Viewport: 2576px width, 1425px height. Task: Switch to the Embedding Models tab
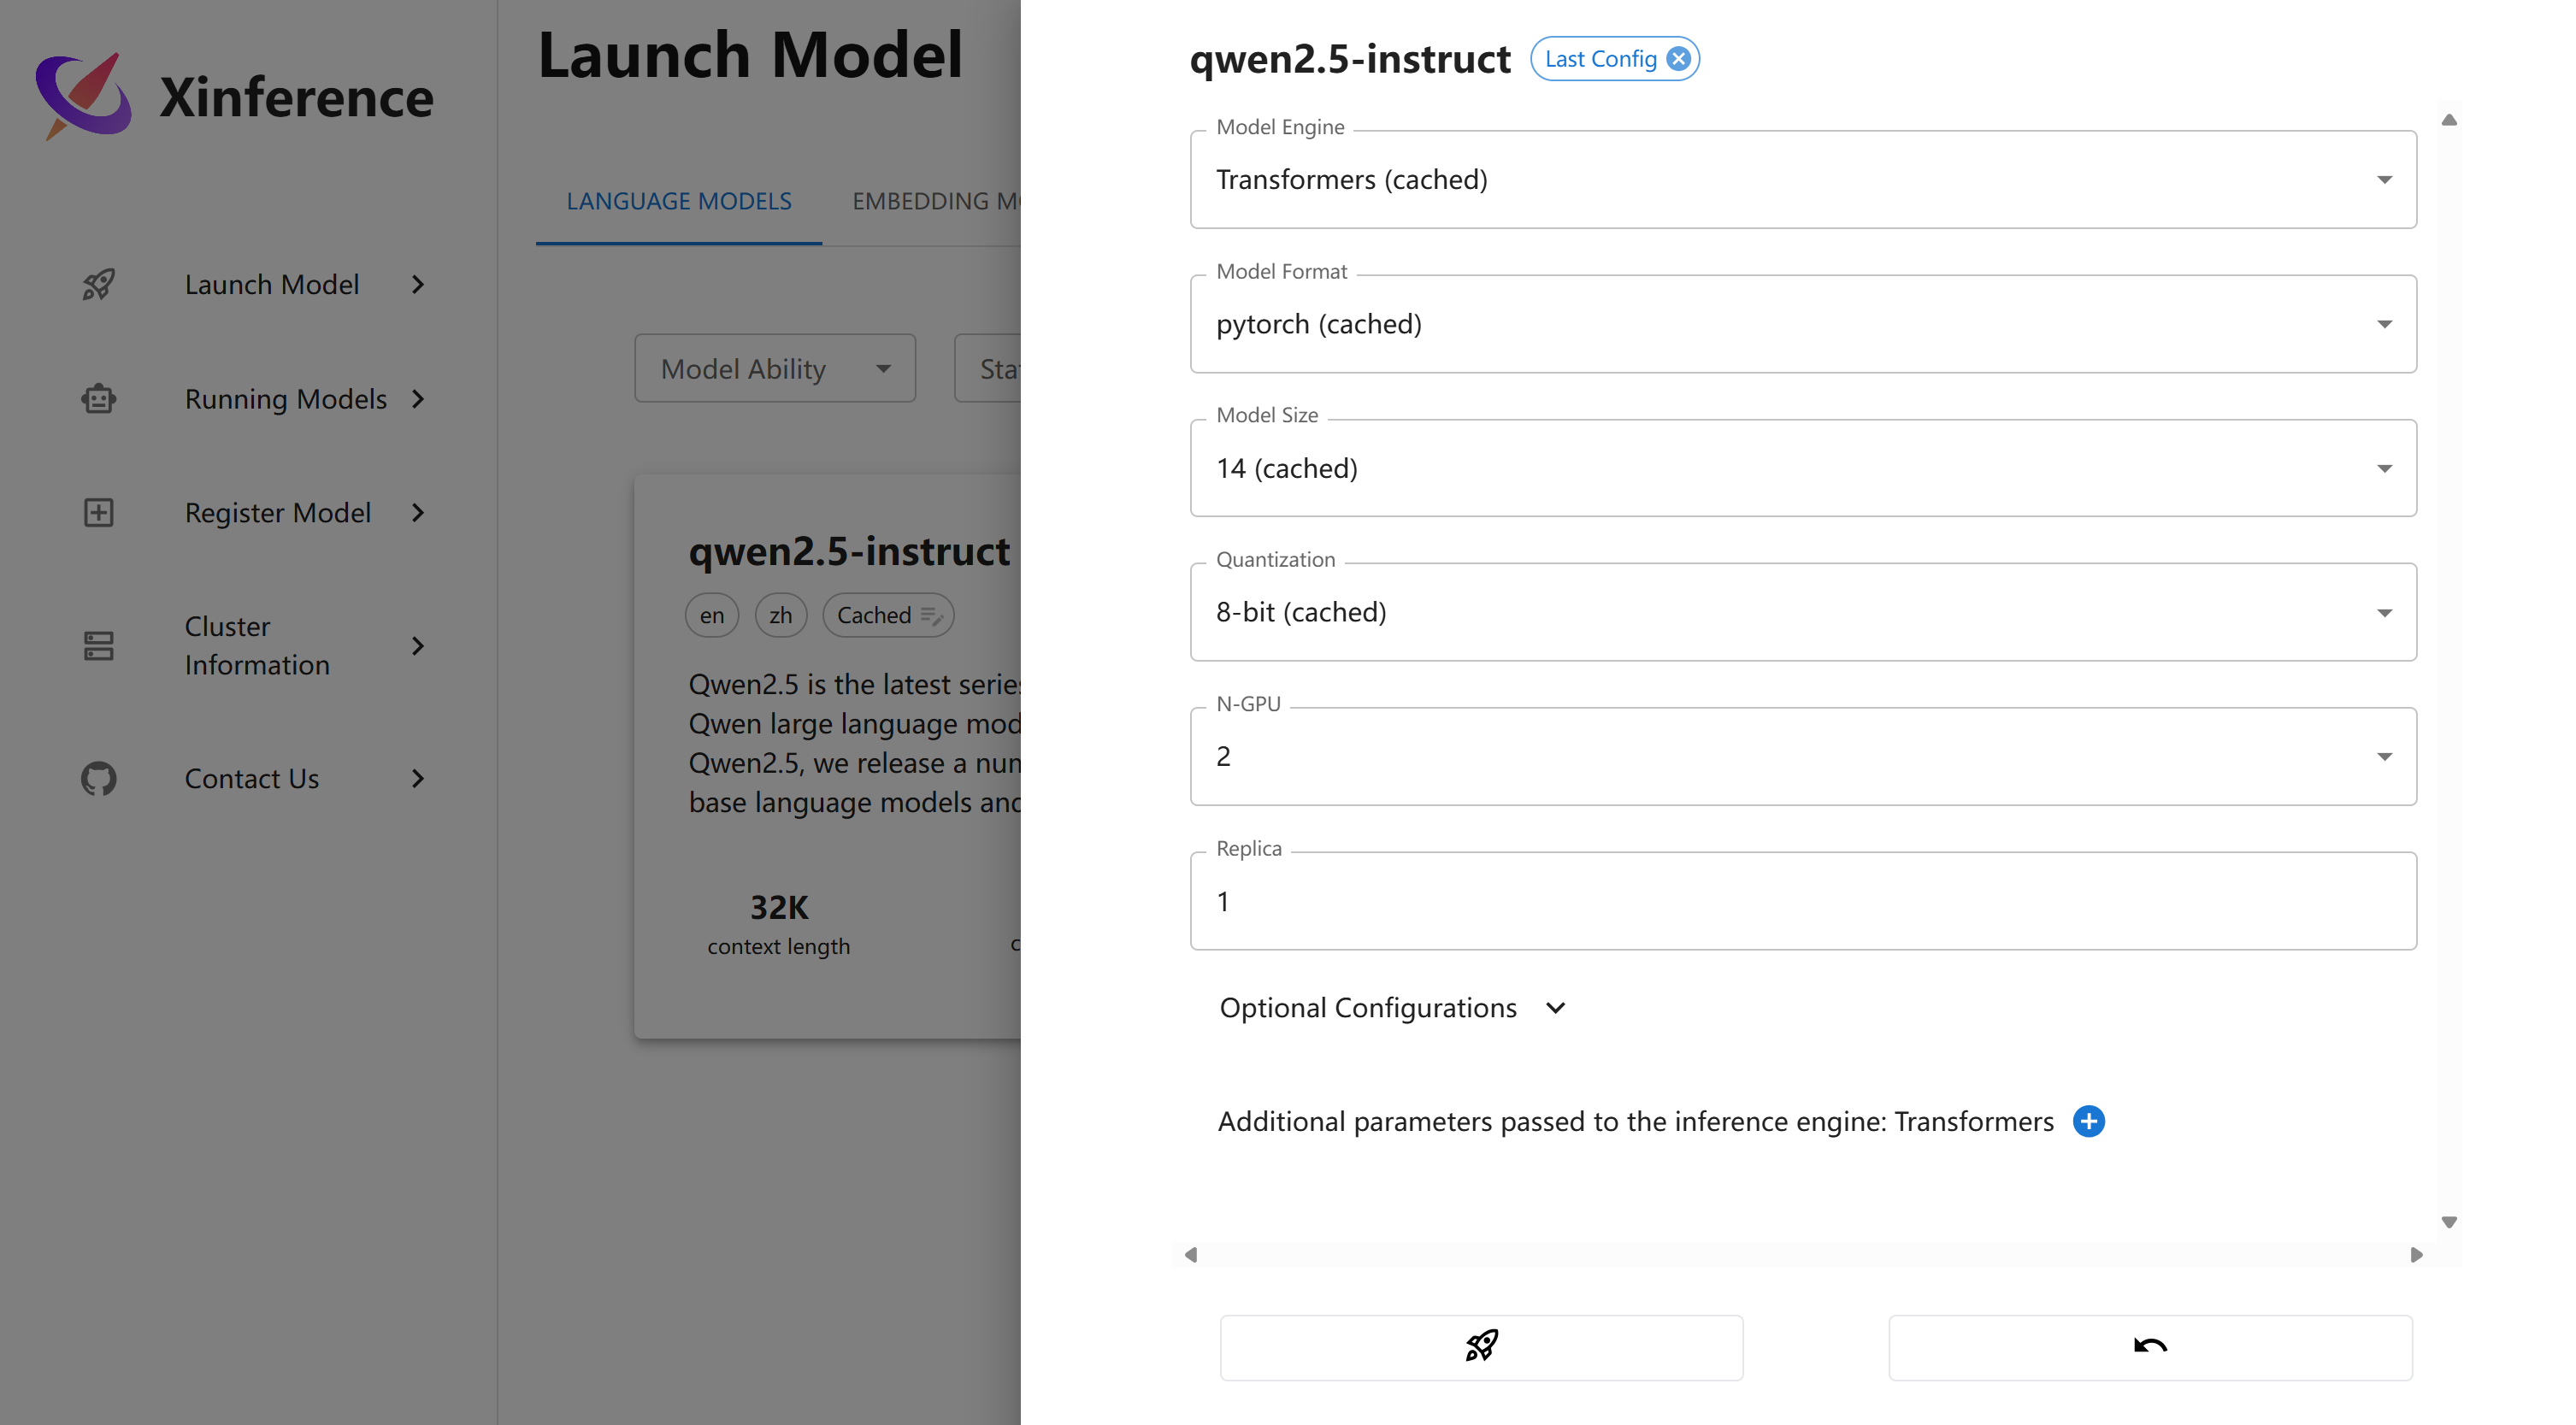(x=936, y=201)
